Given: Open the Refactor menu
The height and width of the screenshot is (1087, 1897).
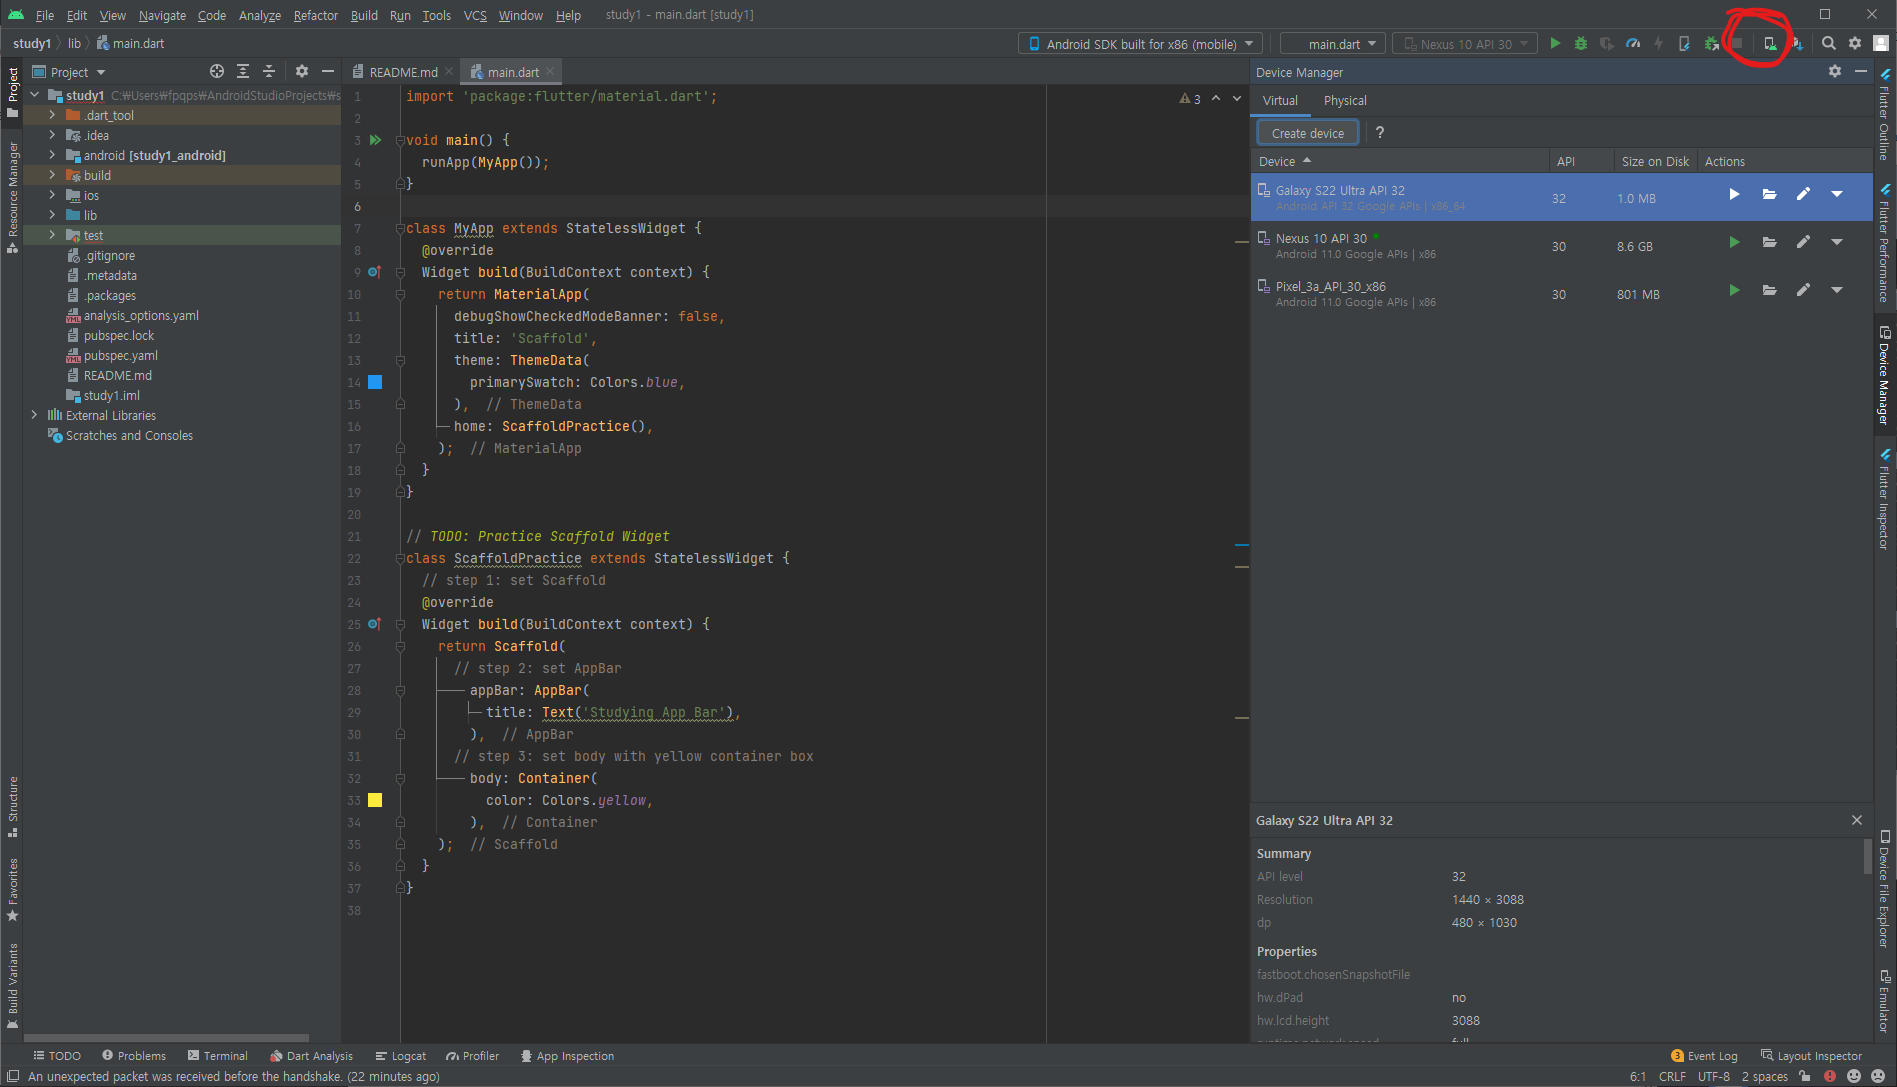Looking at the screenshot, I should [316, 15].
